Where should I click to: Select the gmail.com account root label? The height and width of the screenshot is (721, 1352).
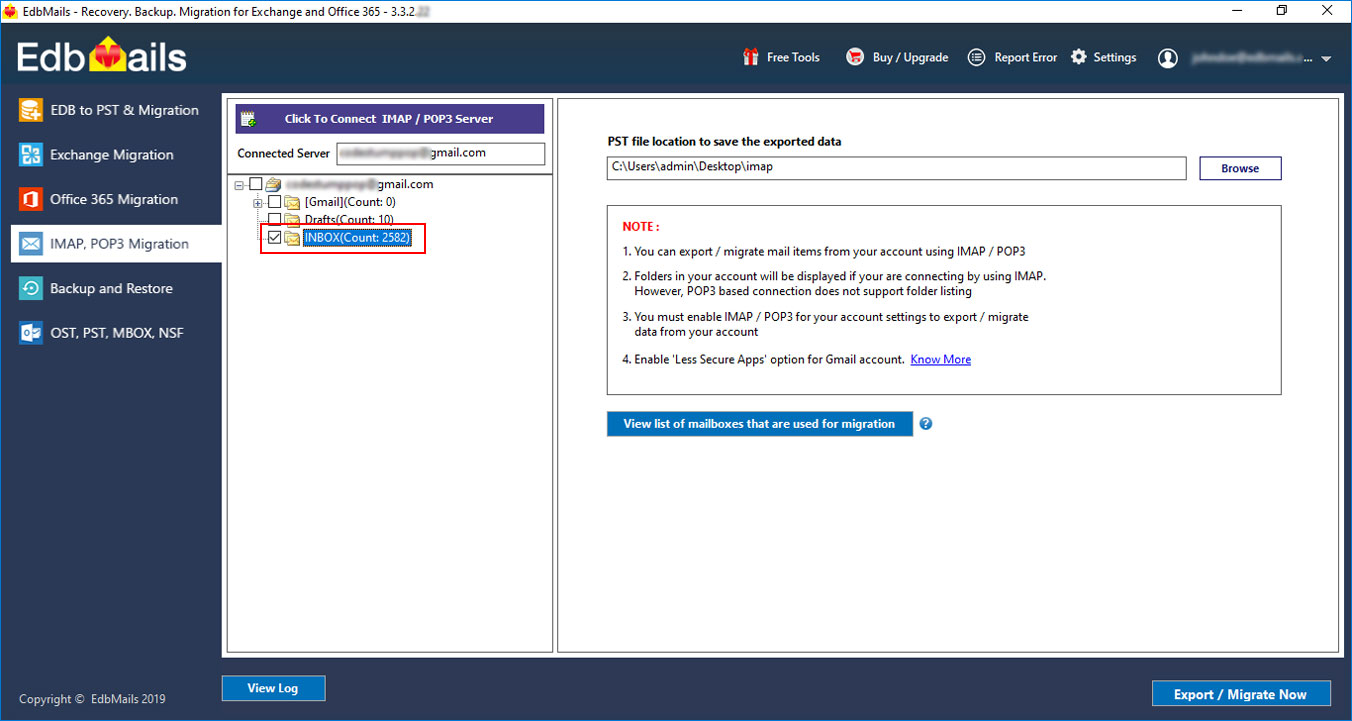pyautogui.click(x=359, y=184)
